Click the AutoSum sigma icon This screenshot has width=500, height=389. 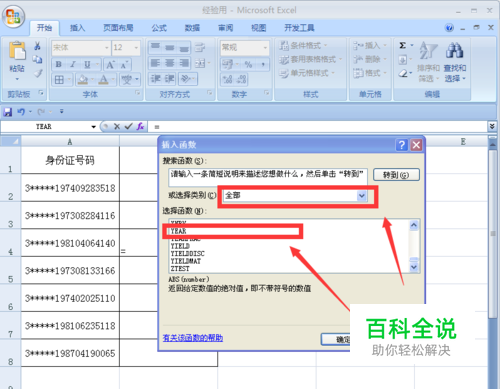(403, 45)
